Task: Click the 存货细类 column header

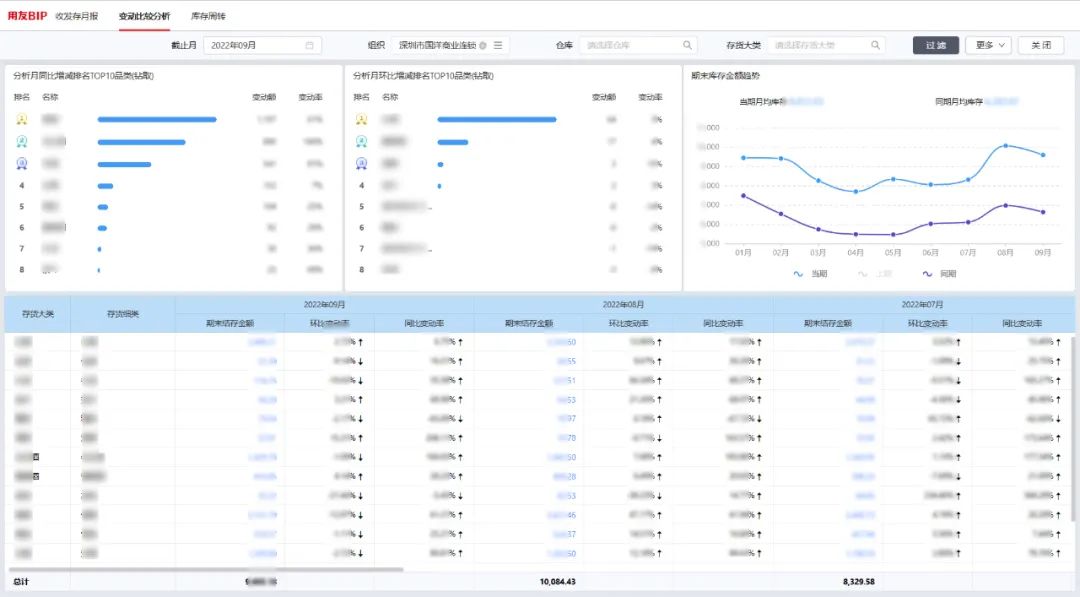Action: pos(123,314)
